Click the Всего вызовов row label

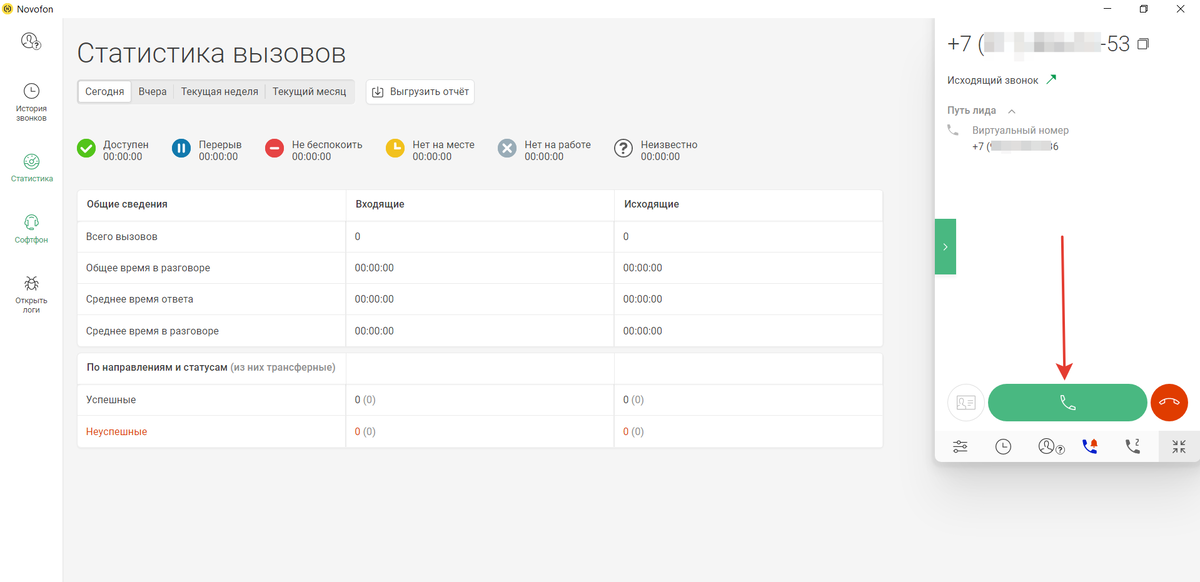pyautogui.click(x=121, y=237)
